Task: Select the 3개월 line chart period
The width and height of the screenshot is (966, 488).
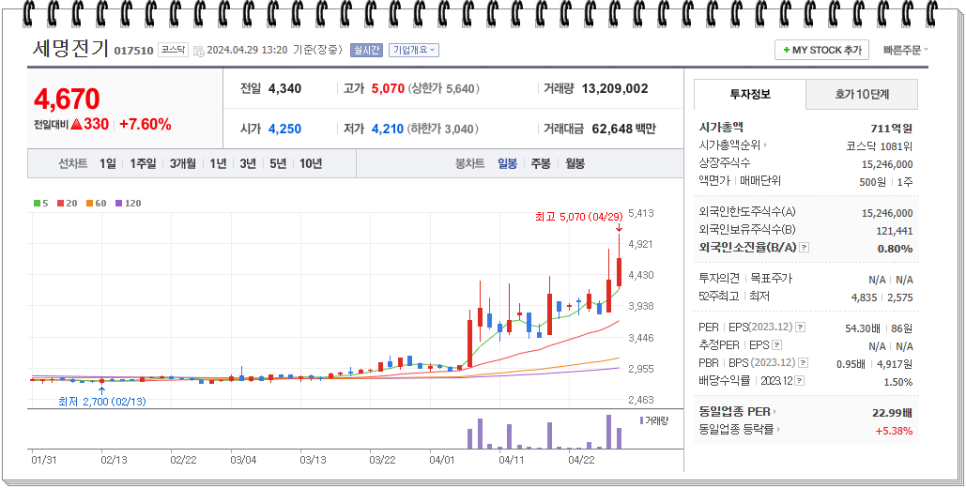Action: (x=182, y=164)
